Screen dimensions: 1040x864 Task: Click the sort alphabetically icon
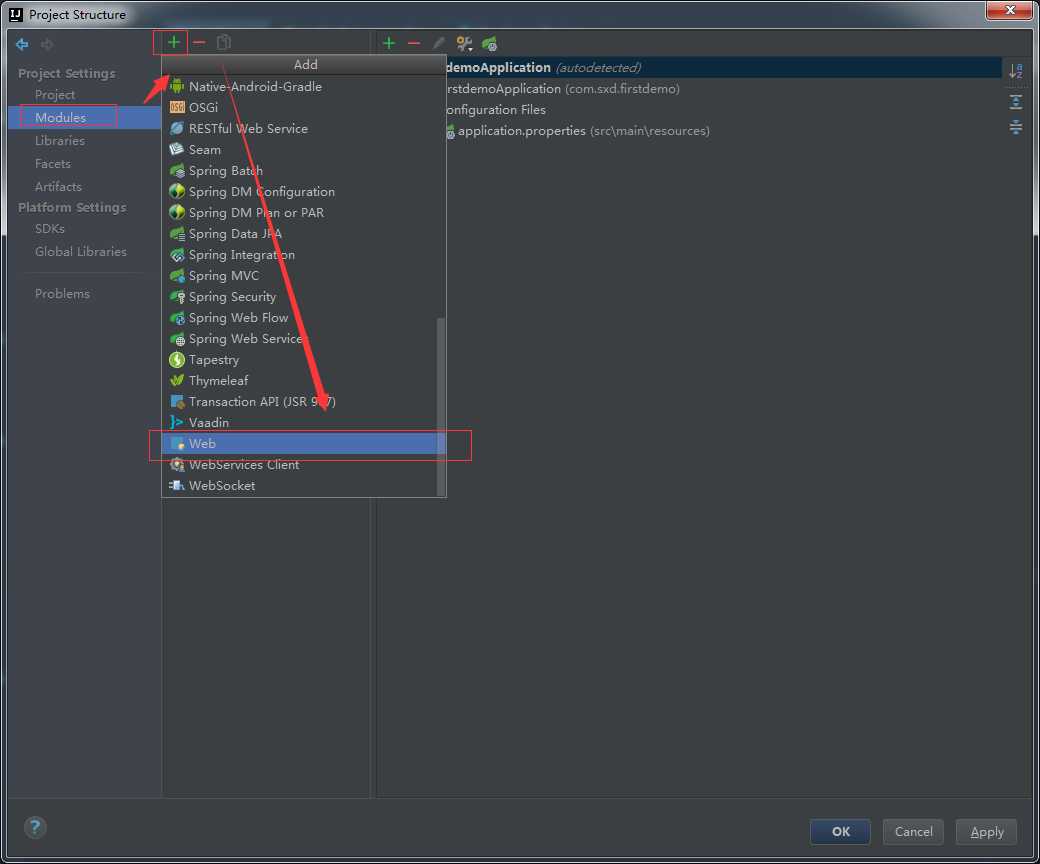pyautogui.click(x=1015, y=71)
